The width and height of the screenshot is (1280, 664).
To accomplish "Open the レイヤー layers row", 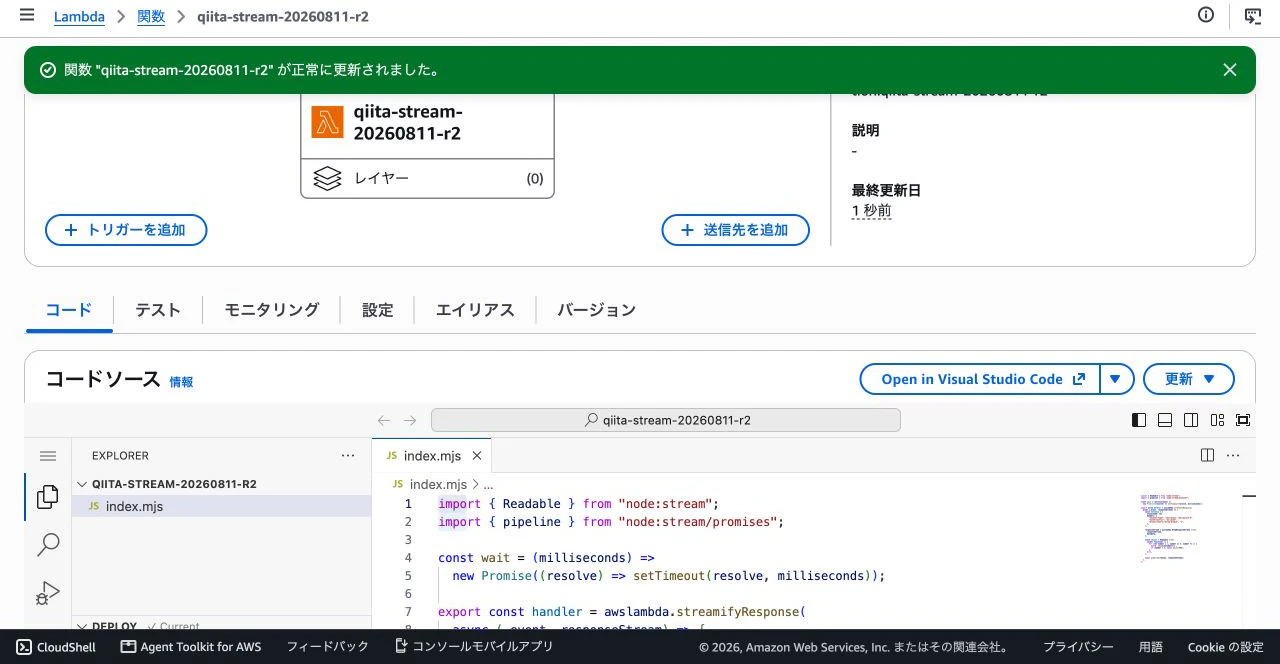I will [x=427, y=179].
